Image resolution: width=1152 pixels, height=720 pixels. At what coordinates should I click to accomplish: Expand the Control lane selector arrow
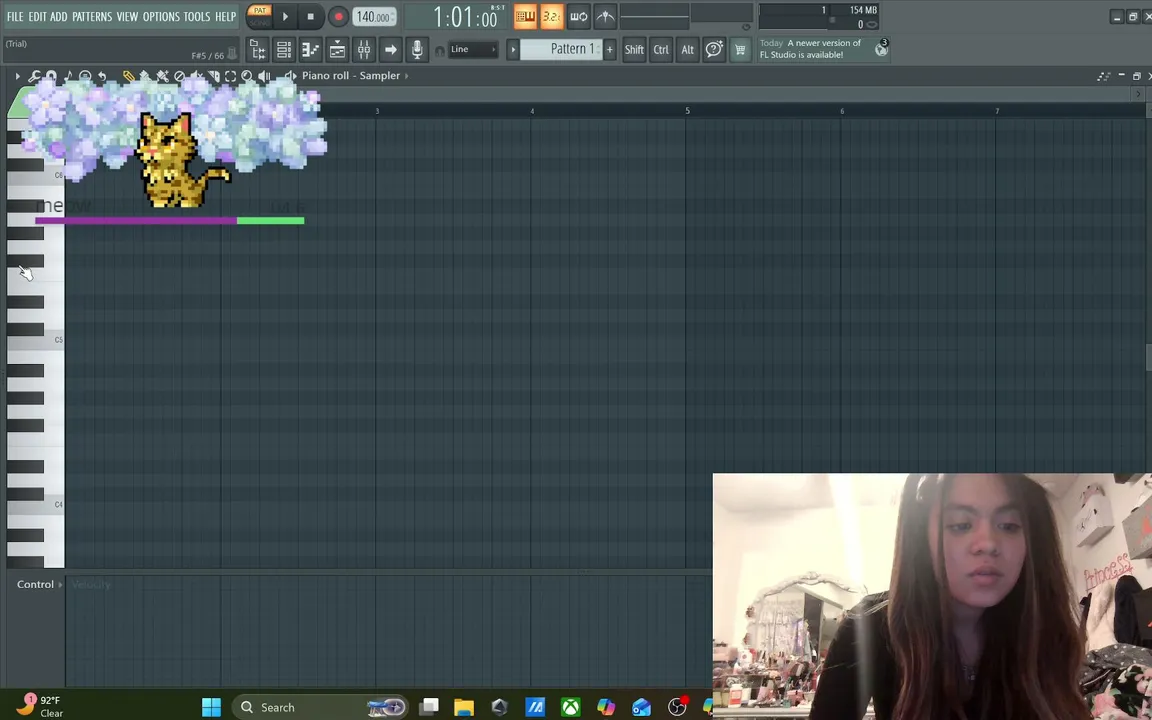pos(60,585)
